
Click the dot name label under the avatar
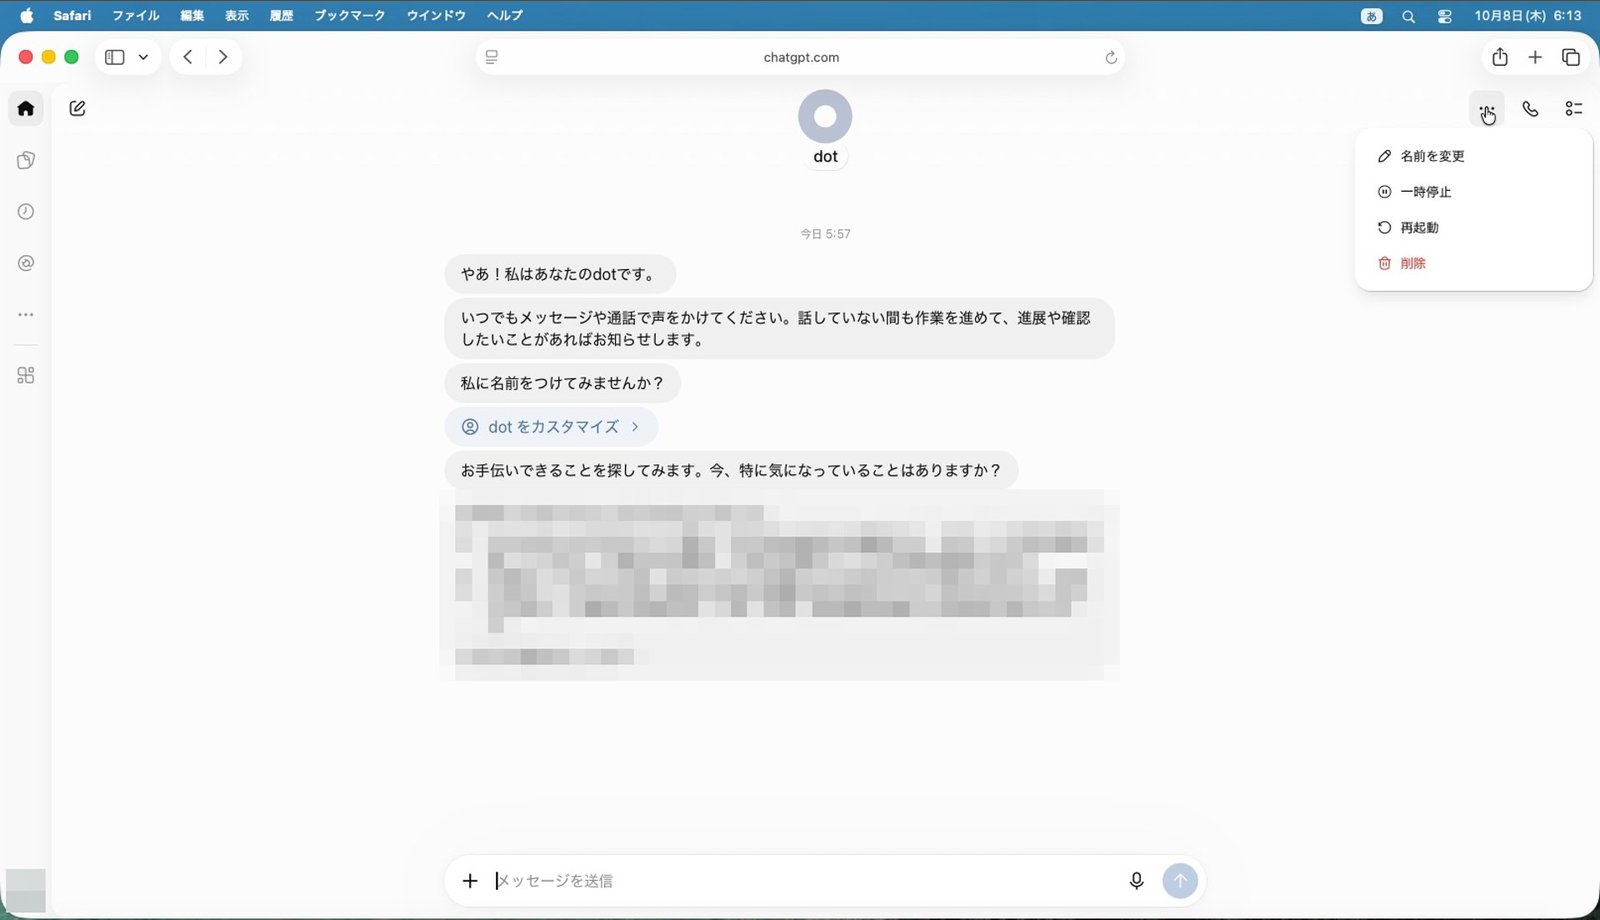[825, 157]
